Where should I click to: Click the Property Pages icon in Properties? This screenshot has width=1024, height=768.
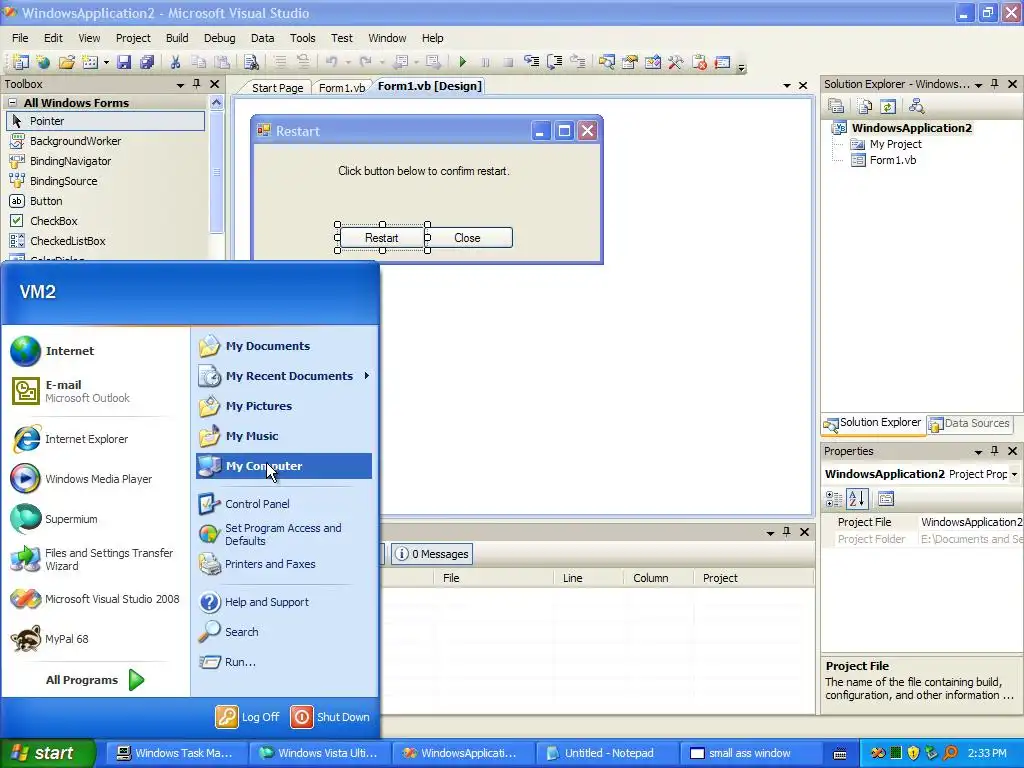click(886, 499)
